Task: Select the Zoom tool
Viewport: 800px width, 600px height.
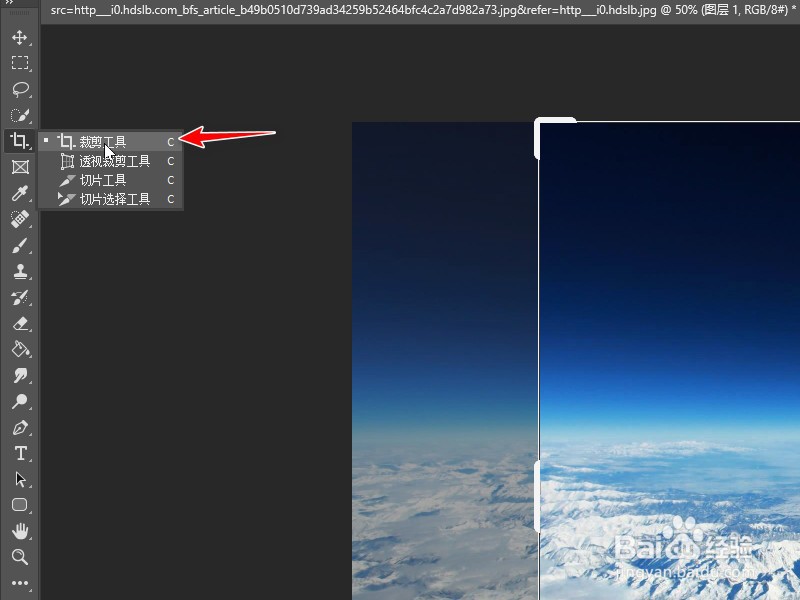Action: 20,557
